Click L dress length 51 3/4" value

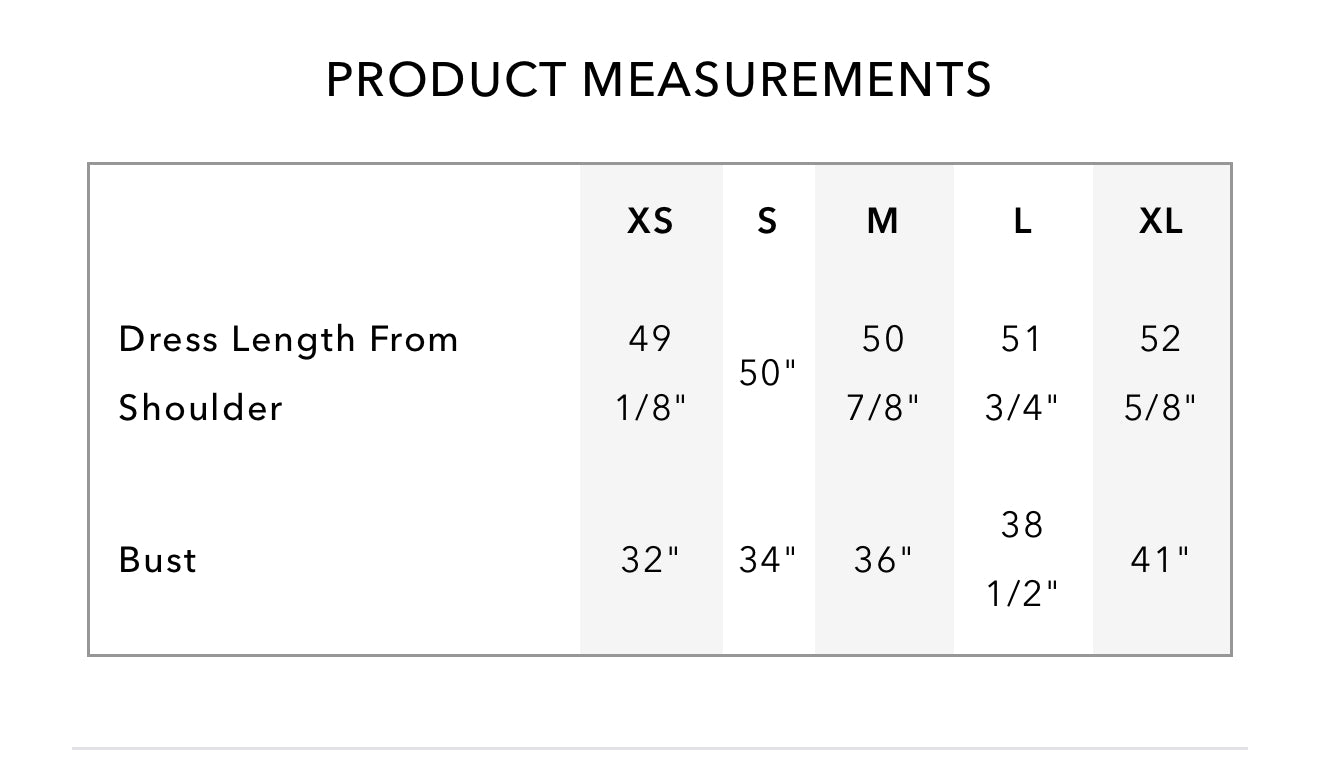click(1022, 373)
